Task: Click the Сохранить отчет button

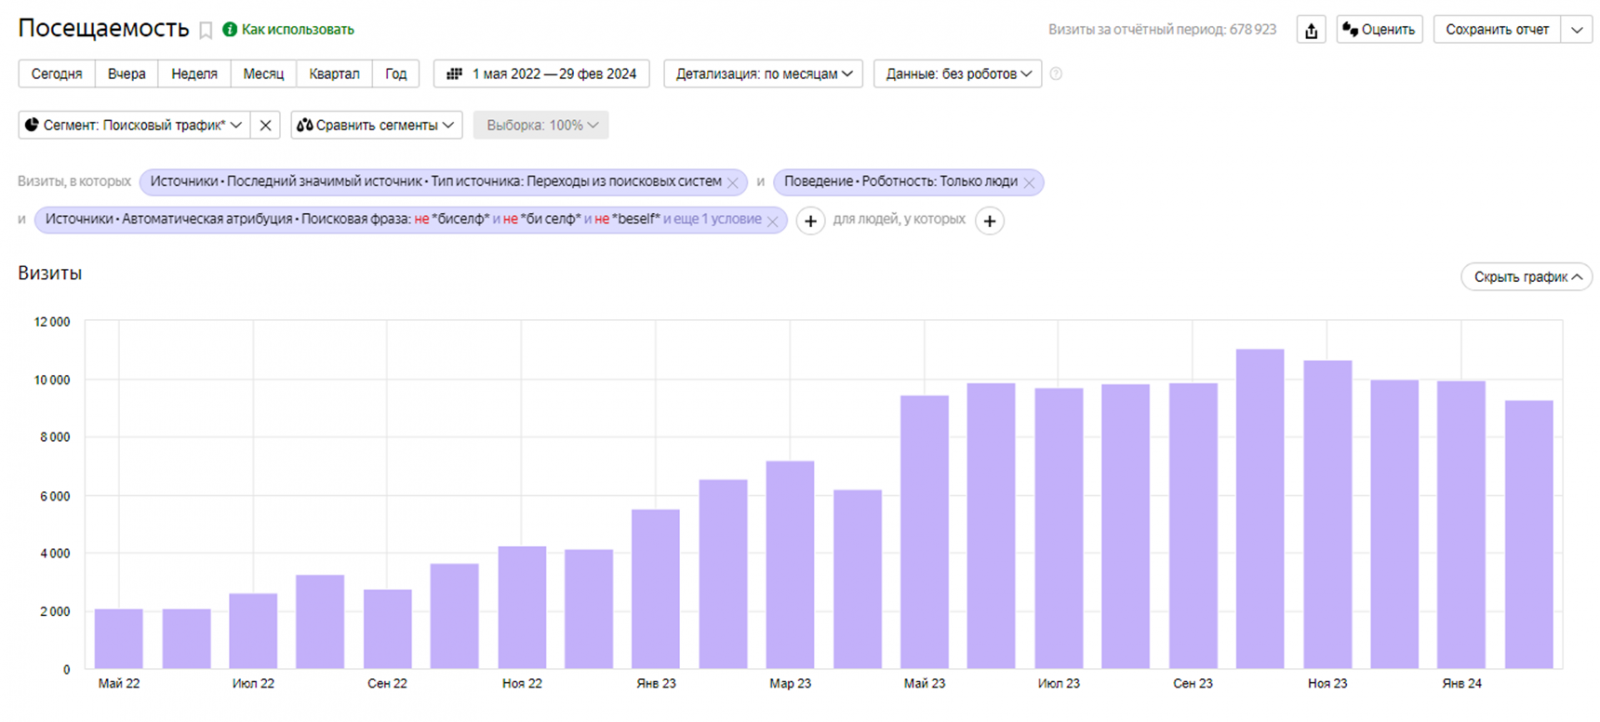Action: 1496,30
